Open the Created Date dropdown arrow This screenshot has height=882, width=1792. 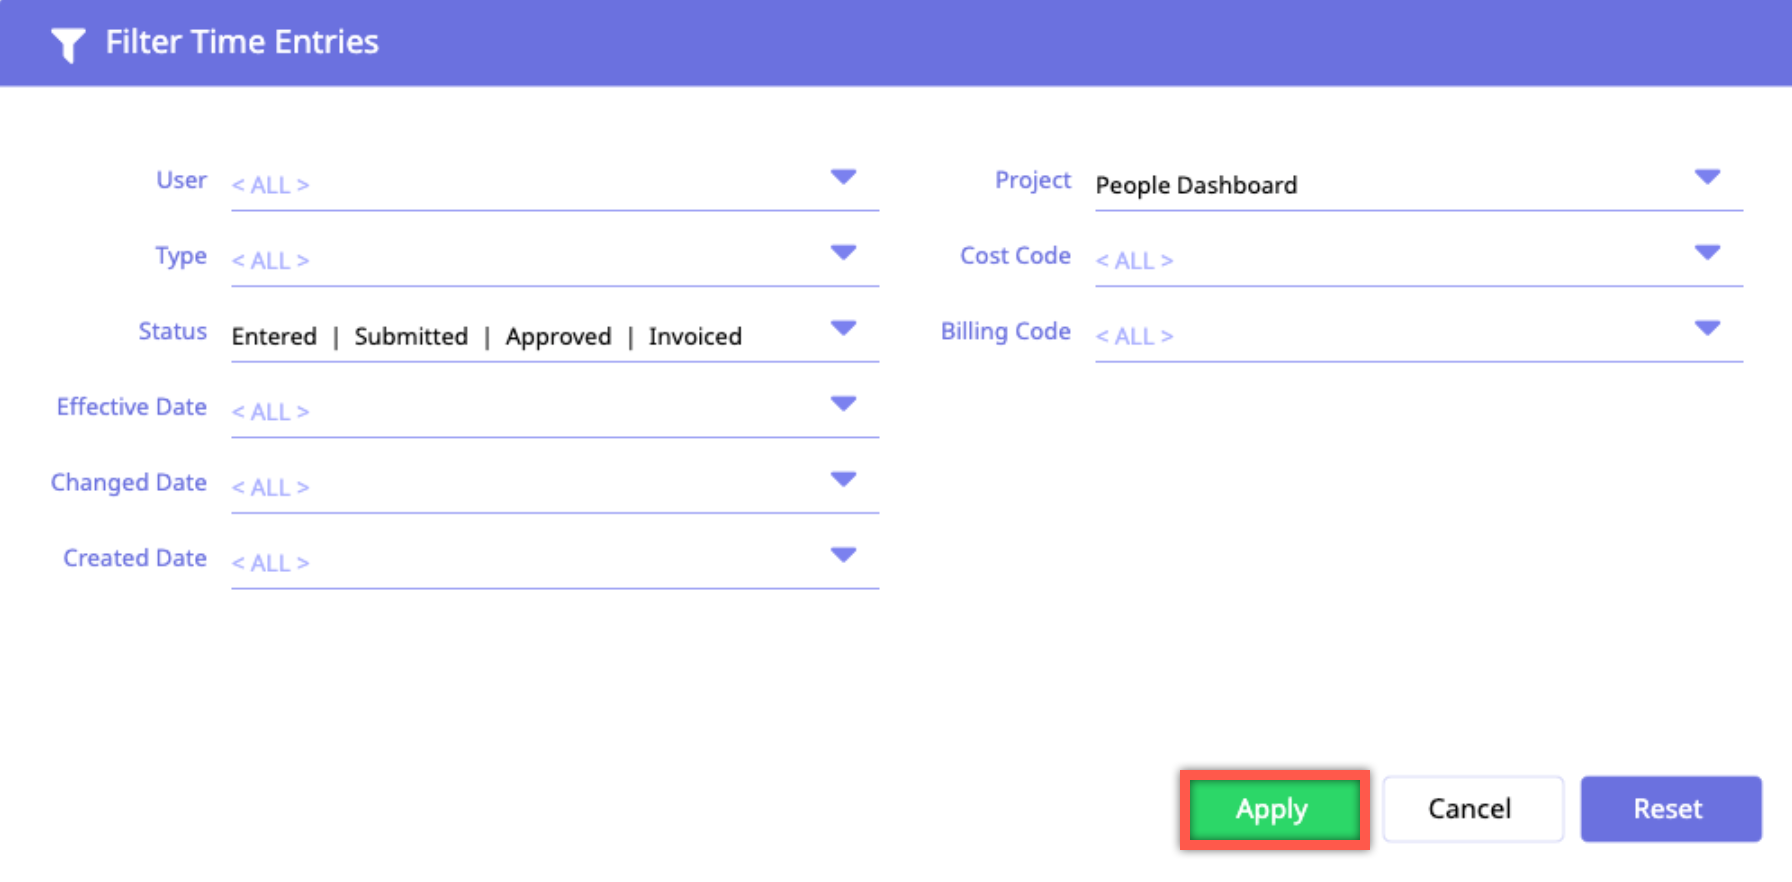tap(843, 555)
